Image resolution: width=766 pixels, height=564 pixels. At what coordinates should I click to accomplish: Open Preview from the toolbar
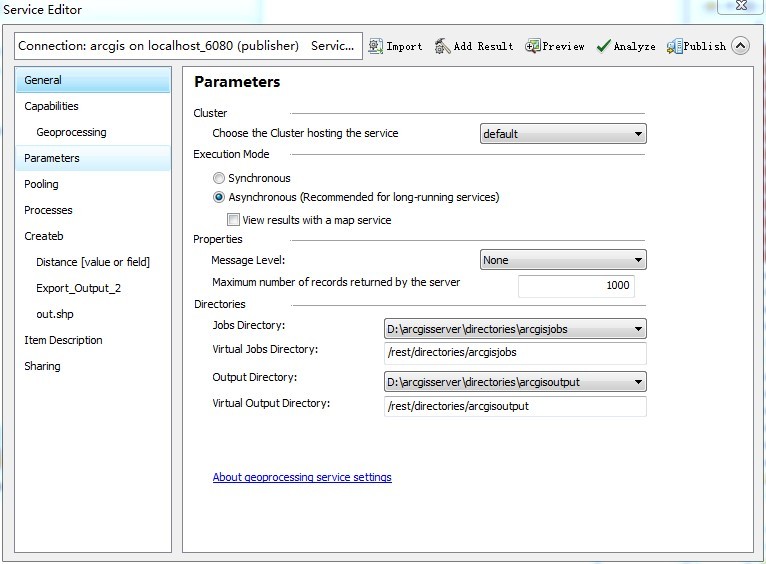(554, 46)
